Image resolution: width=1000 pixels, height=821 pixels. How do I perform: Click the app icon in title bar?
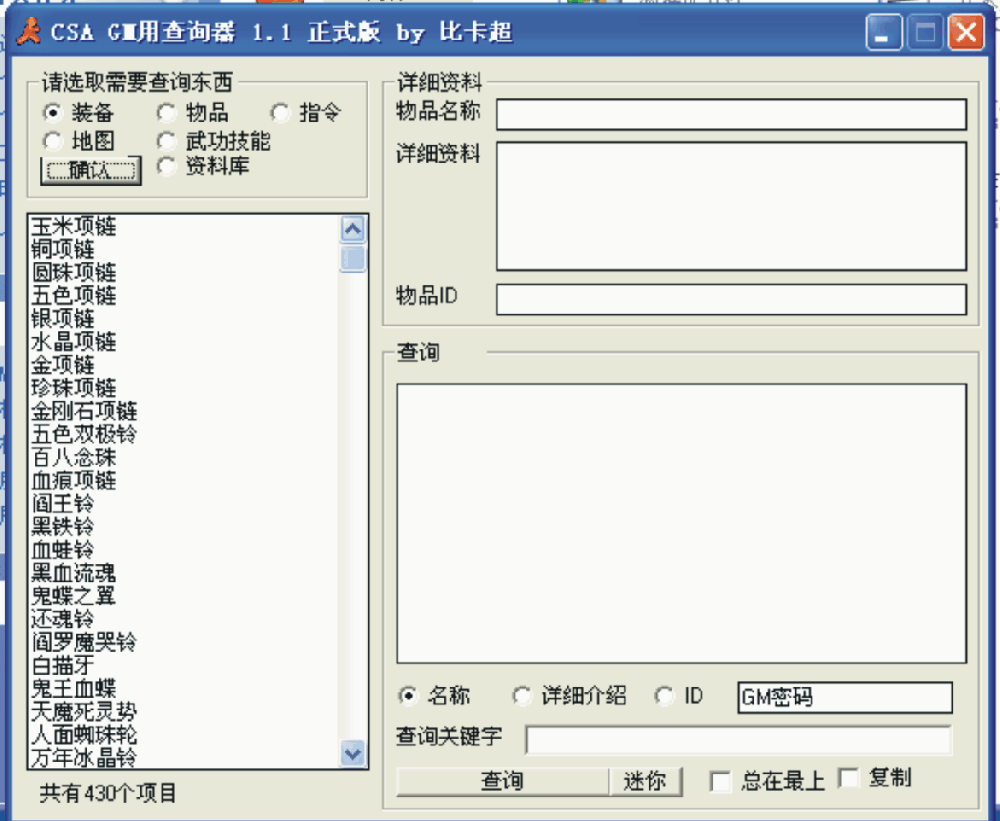click(x=29, y=33)
